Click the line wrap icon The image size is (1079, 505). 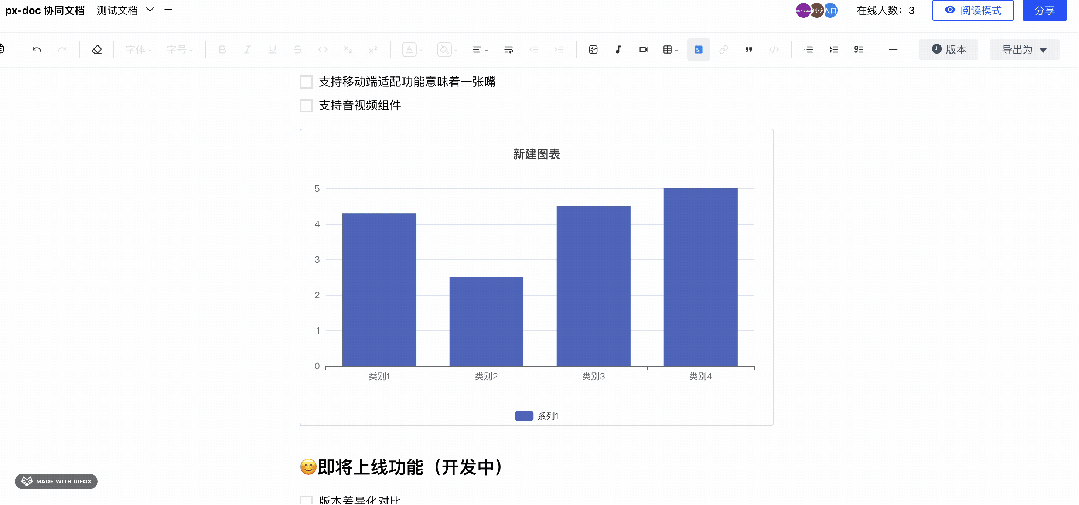(x=509, y=50)
